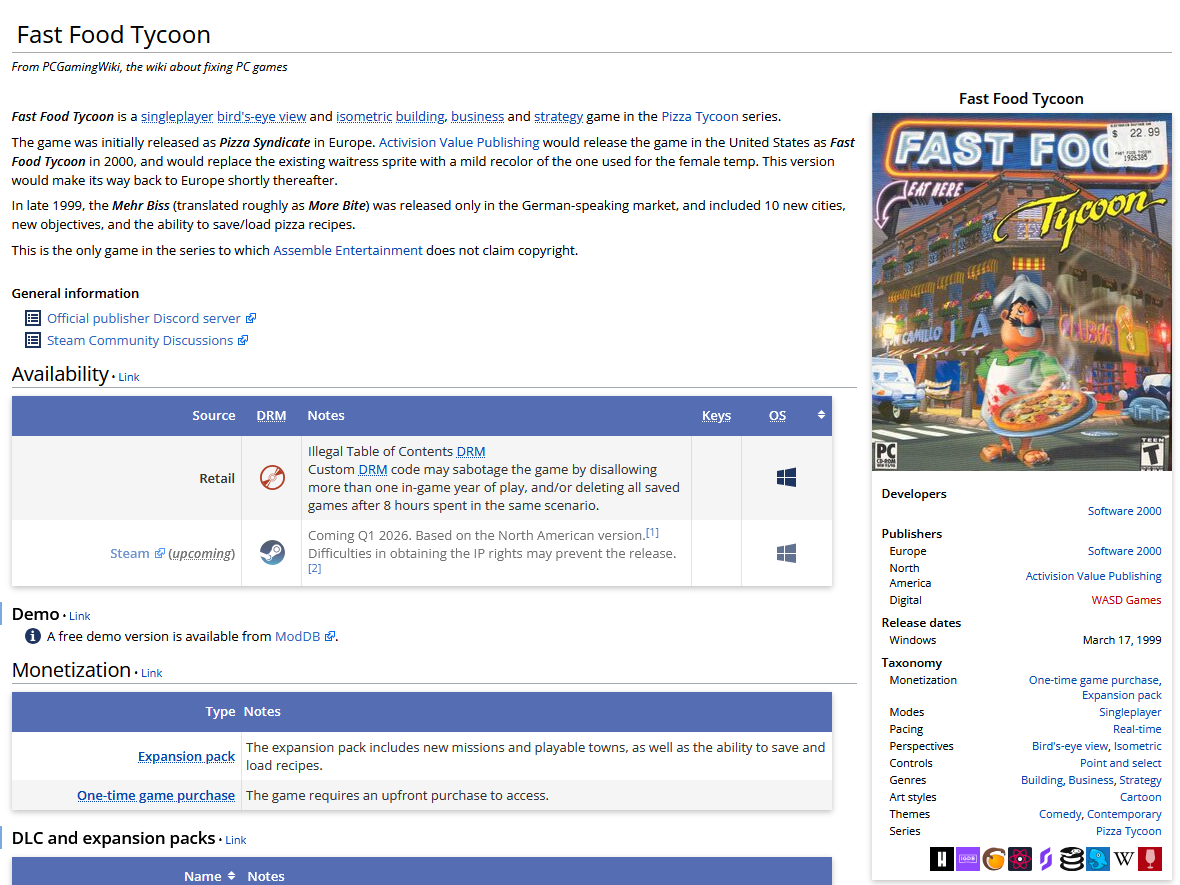Open Official publisher Discord server link
This screenshot has width=1180, height=885.
click(144, 318)
